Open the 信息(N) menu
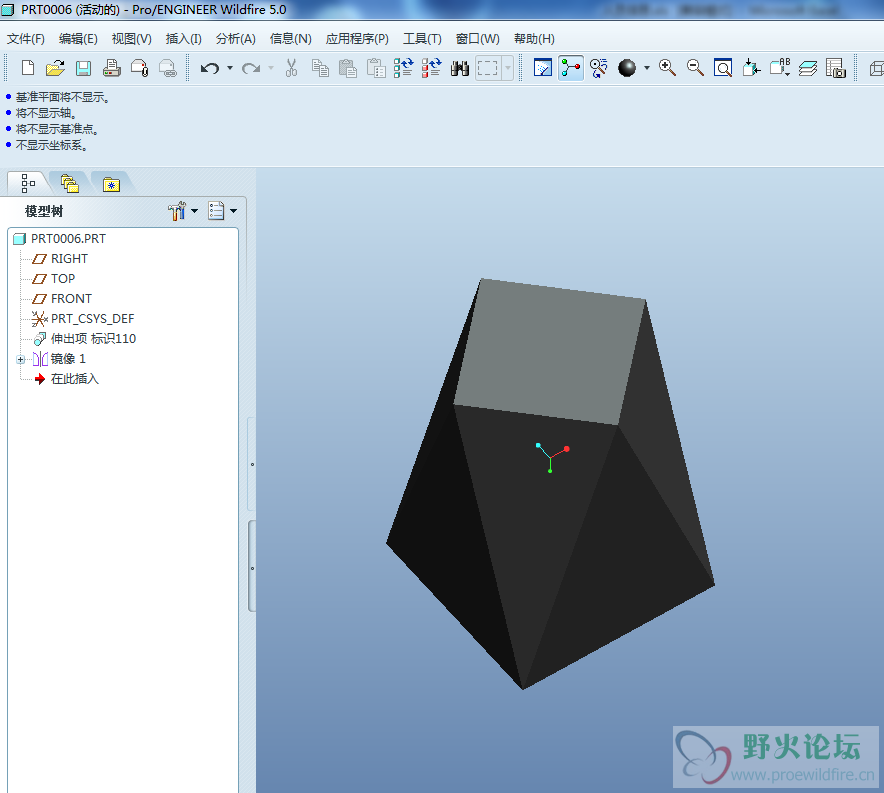Viewport: 884px width, 793px height. [290, 39]
